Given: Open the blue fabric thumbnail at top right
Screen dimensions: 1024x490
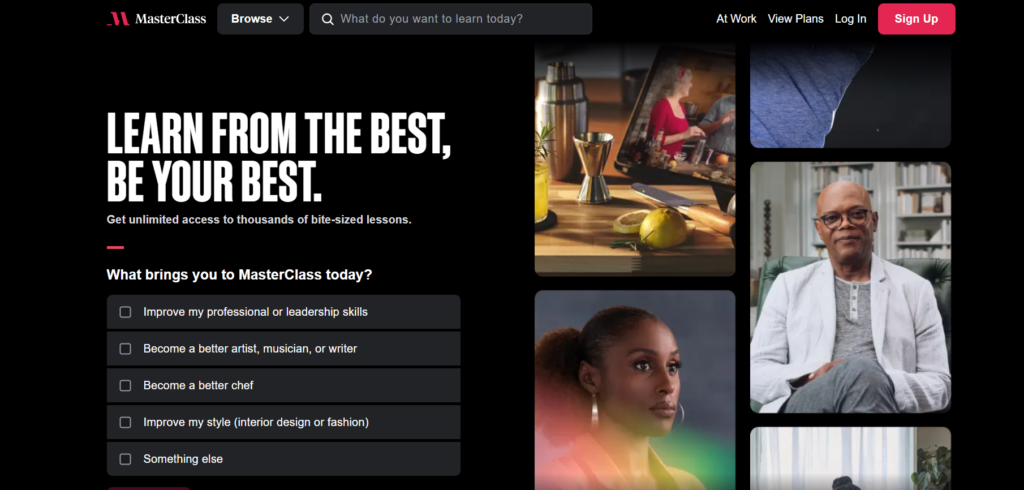Looking at the screenshot, I should 850,95.
